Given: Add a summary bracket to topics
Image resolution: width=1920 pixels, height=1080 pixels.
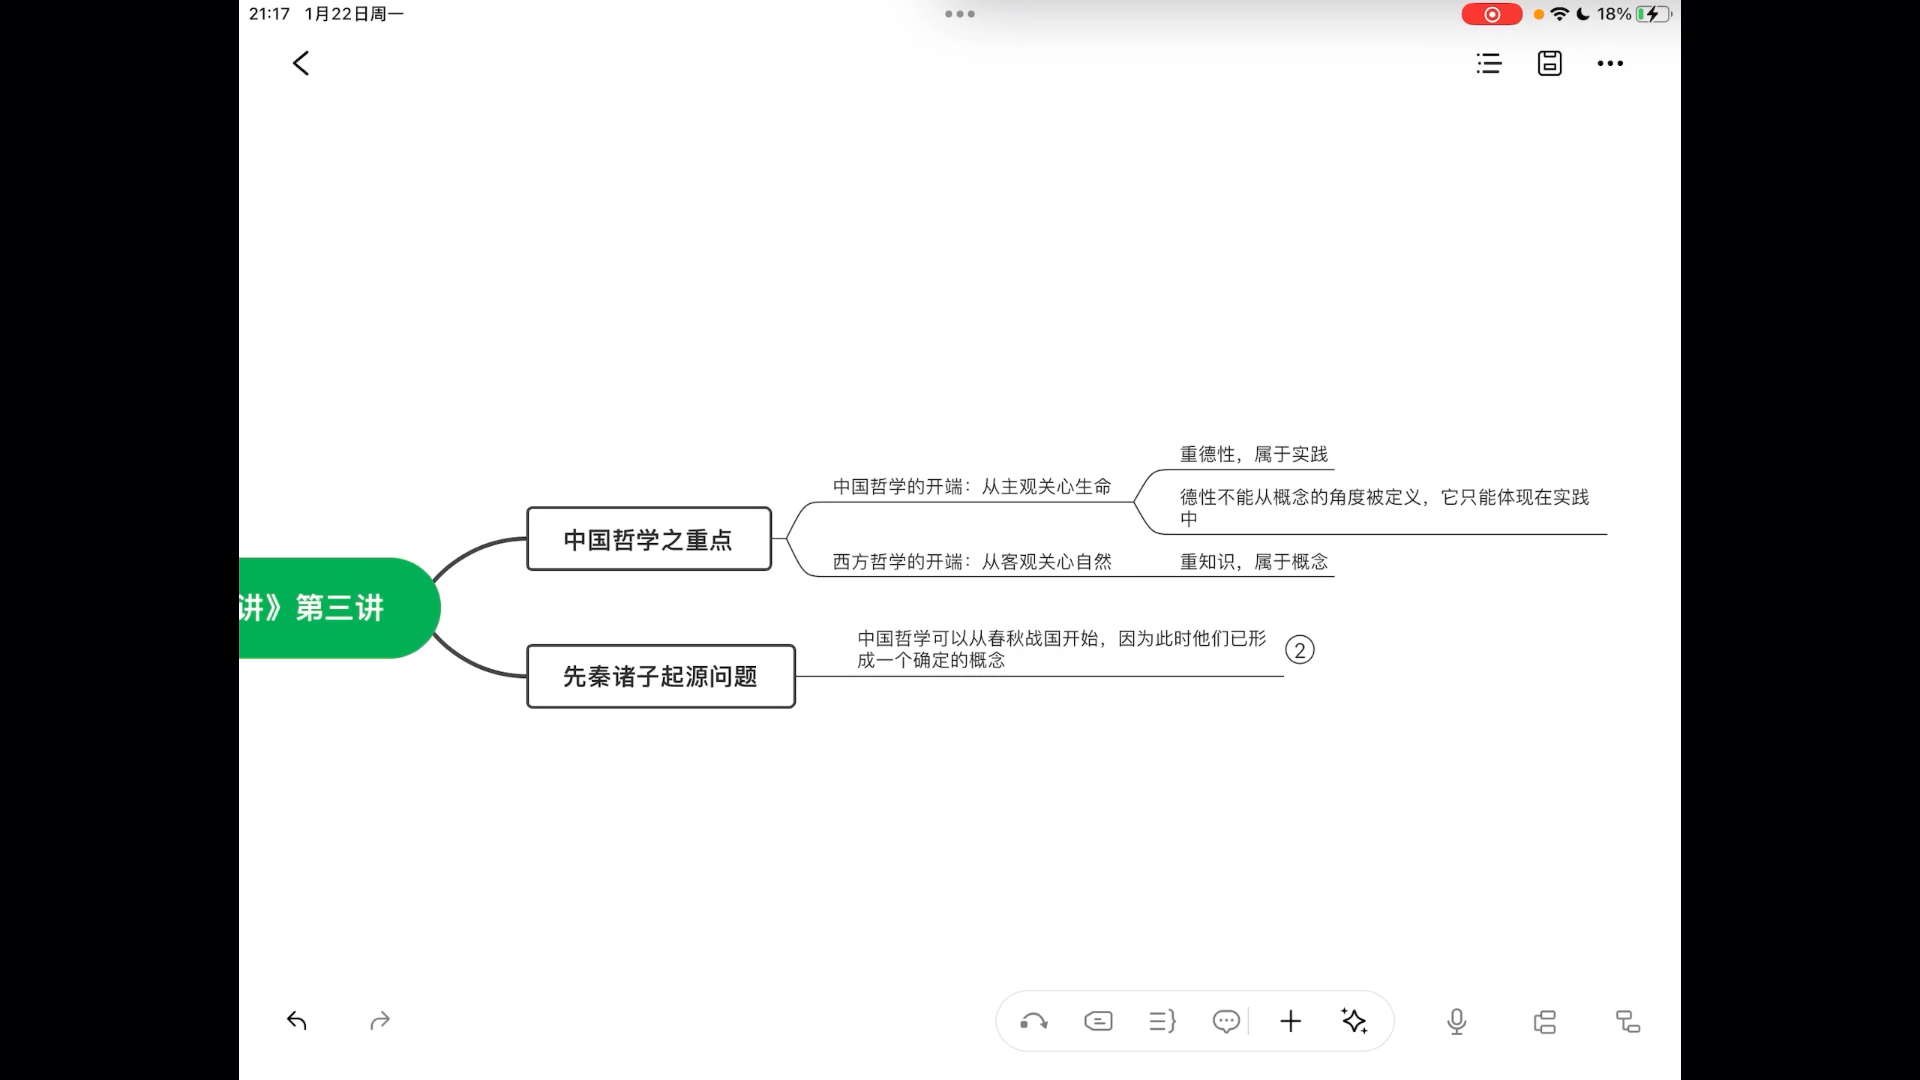Looking at the screenshot, I should tap(1162, 1021).
